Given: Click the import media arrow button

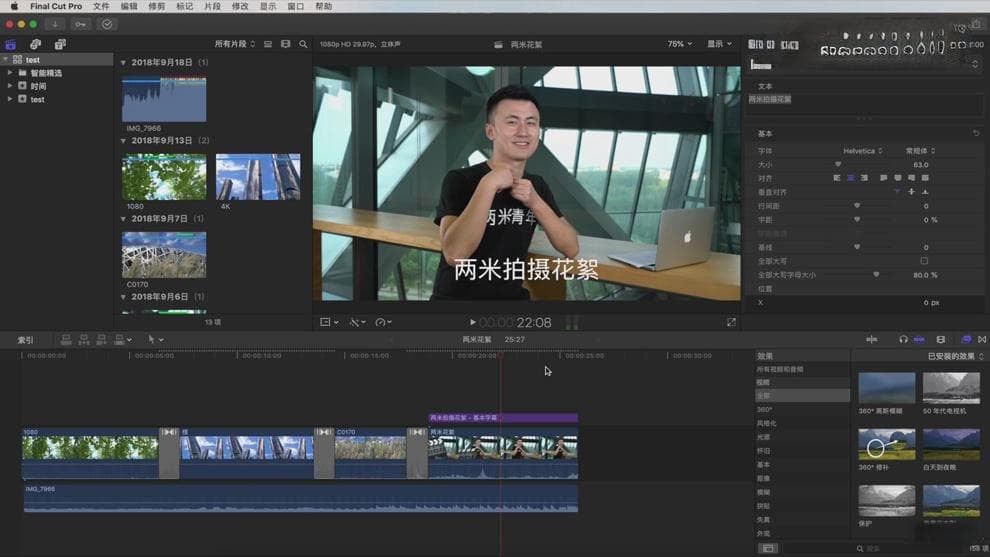Looking at the screenshot, I should (55, 24).
